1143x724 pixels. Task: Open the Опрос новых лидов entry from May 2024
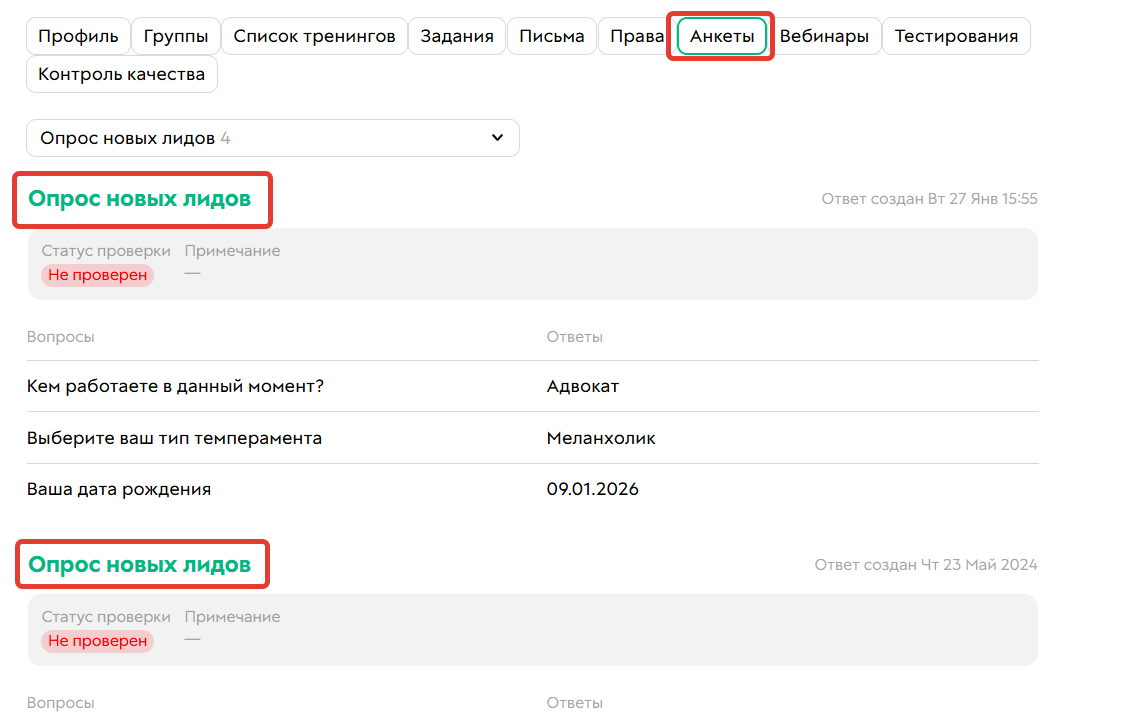[142, 564]
